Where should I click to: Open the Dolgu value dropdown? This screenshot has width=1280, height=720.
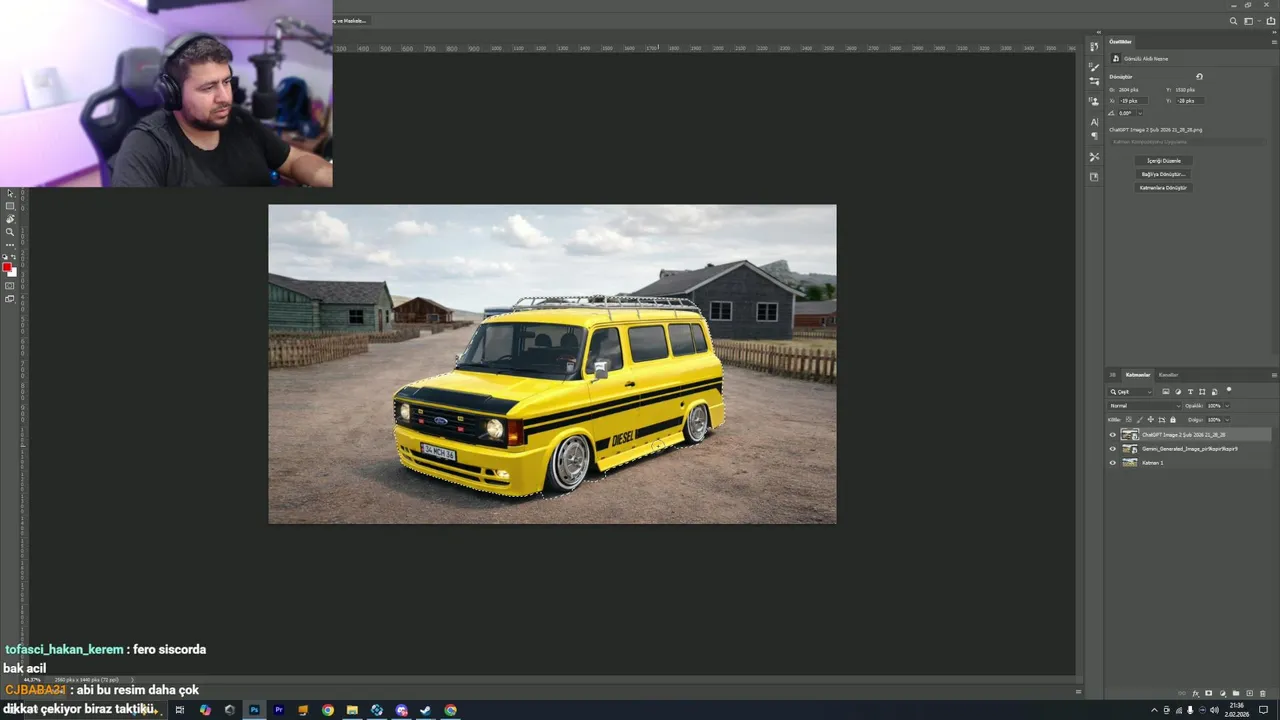tap(1227, 420)
